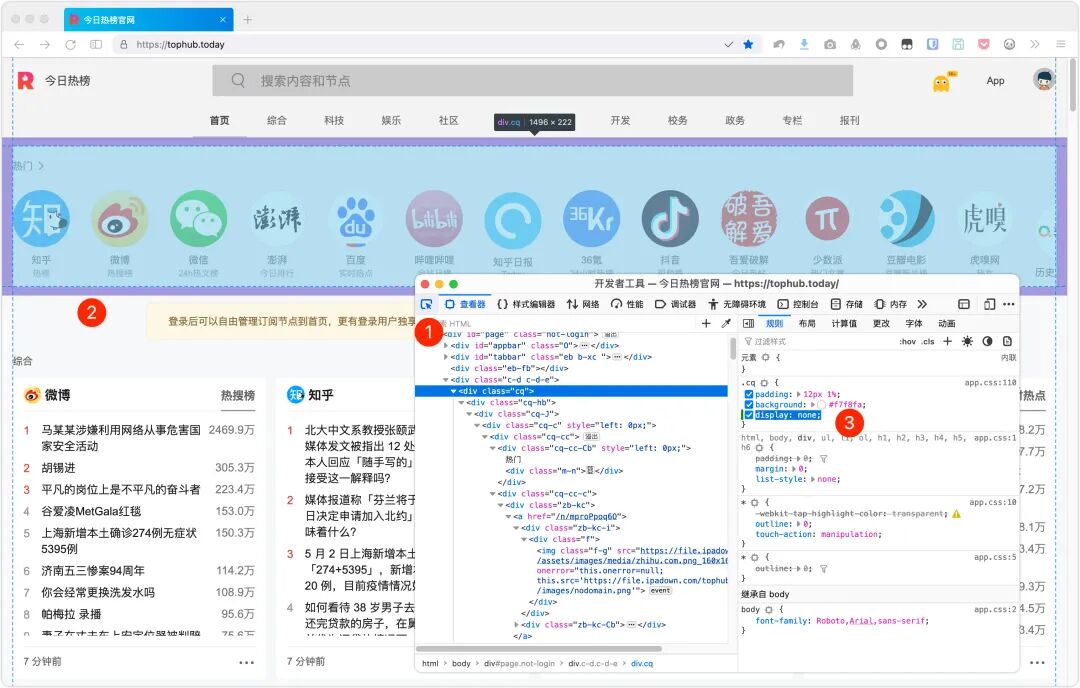Toggle print media simulation page icon
The height and width of the screenshot is (688, 1080).
[x=1008, y=341]
